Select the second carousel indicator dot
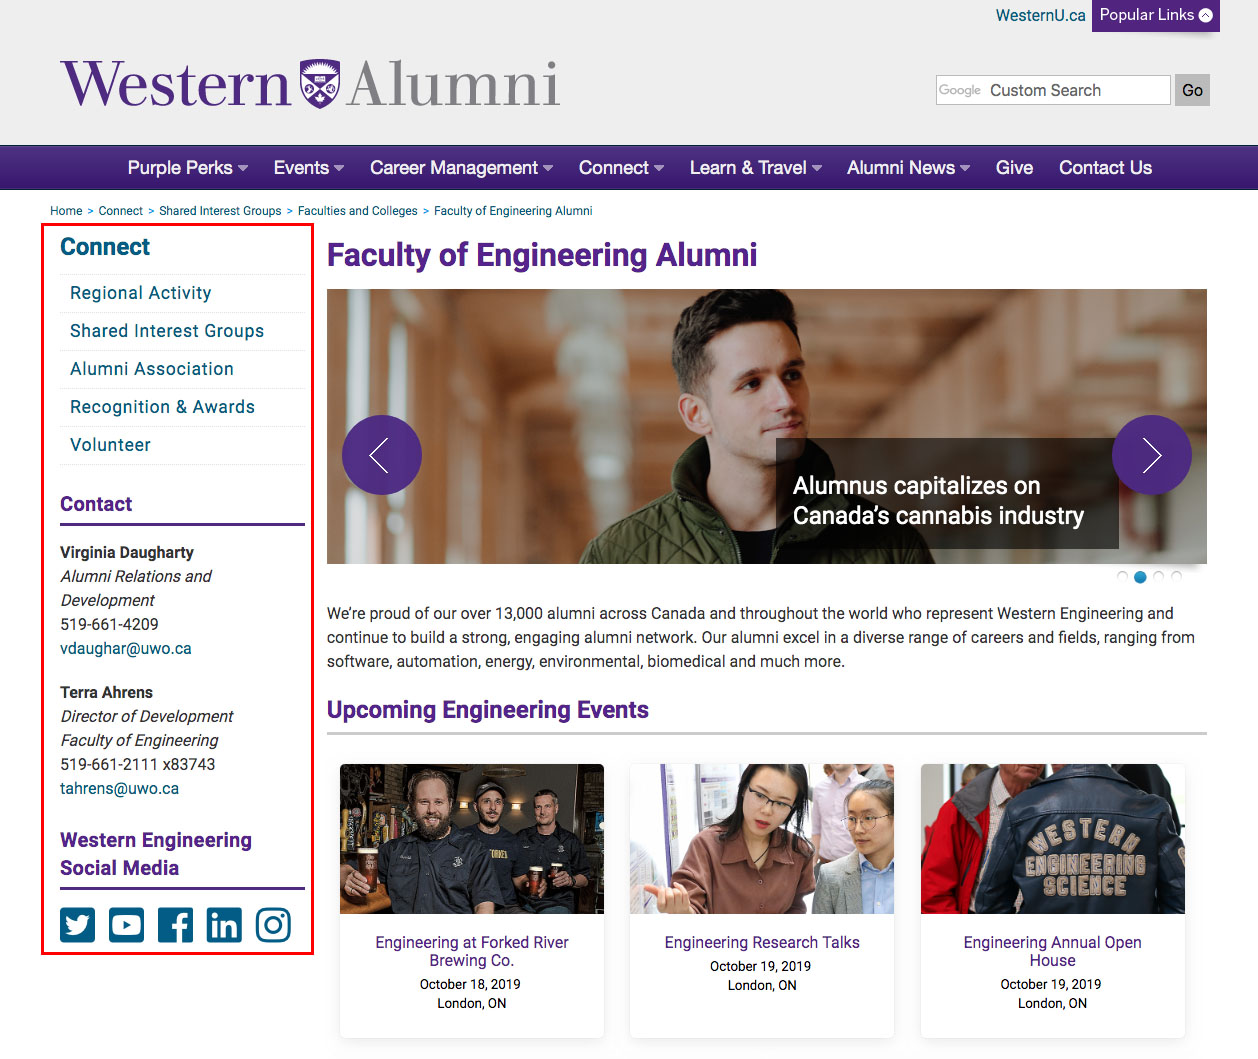This screenshot has height=1059, width=1258. click(1140, 577)
